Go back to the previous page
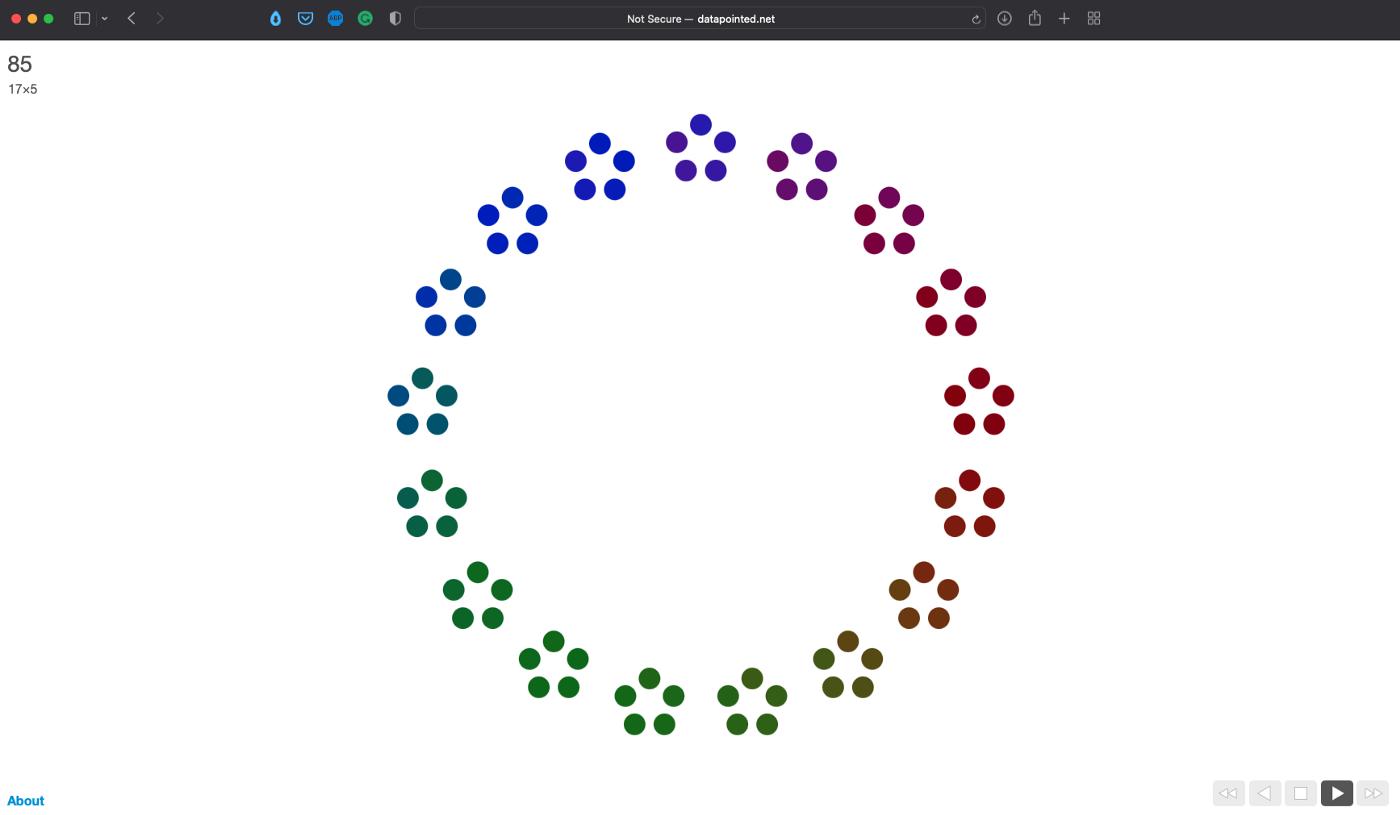1400x815 pixels. point(131,18)
